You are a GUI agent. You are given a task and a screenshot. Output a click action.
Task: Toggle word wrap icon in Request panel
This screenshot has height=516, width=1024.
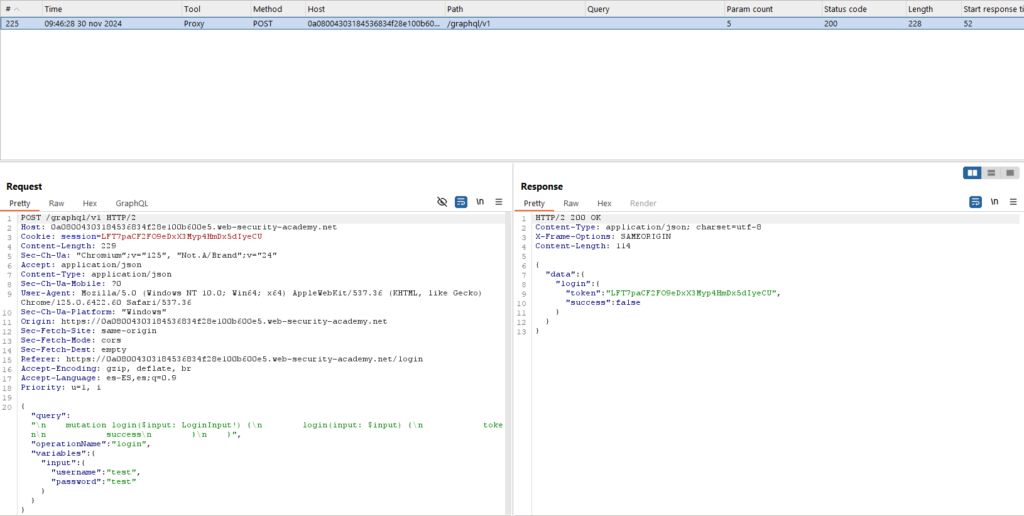[461, 202]
